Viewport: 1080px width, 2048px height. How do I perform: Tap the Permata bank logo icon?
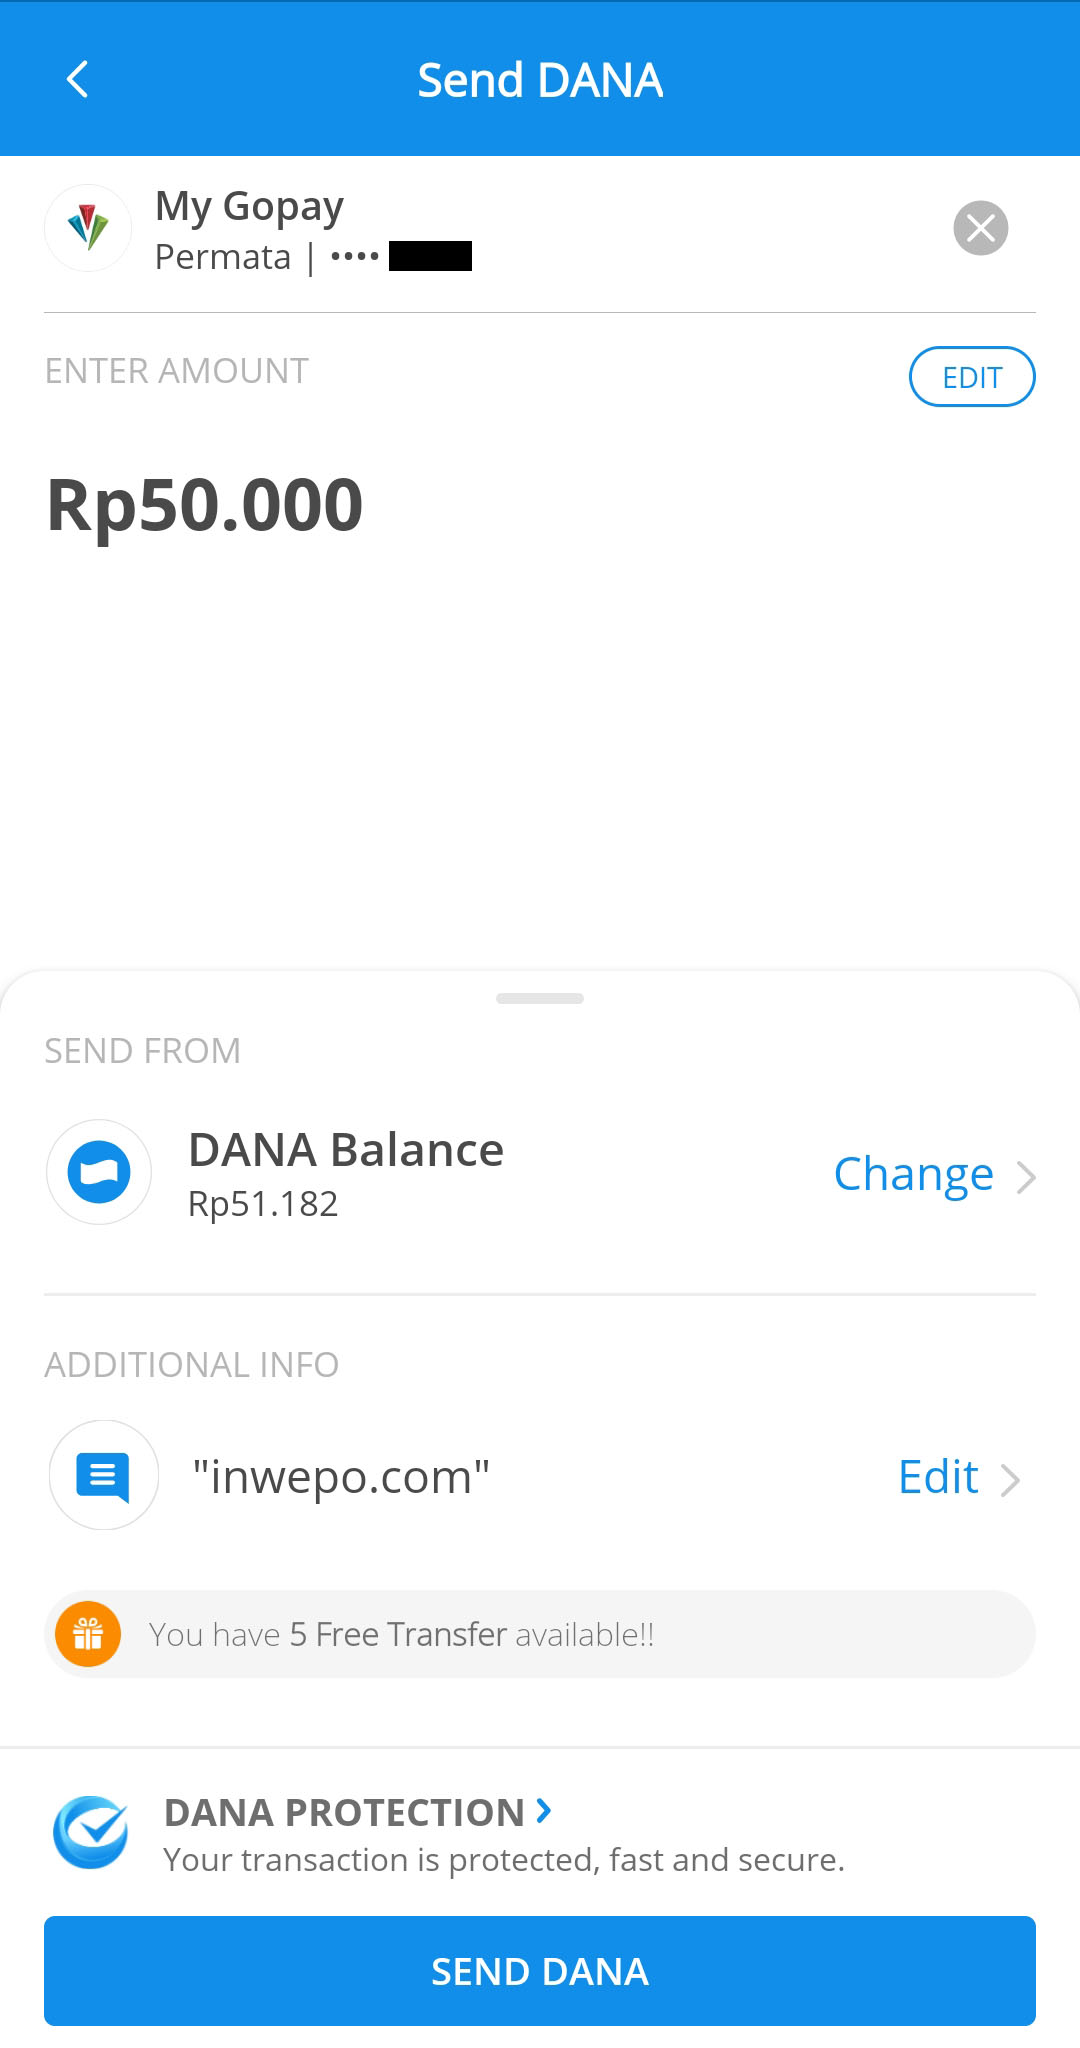88,228
